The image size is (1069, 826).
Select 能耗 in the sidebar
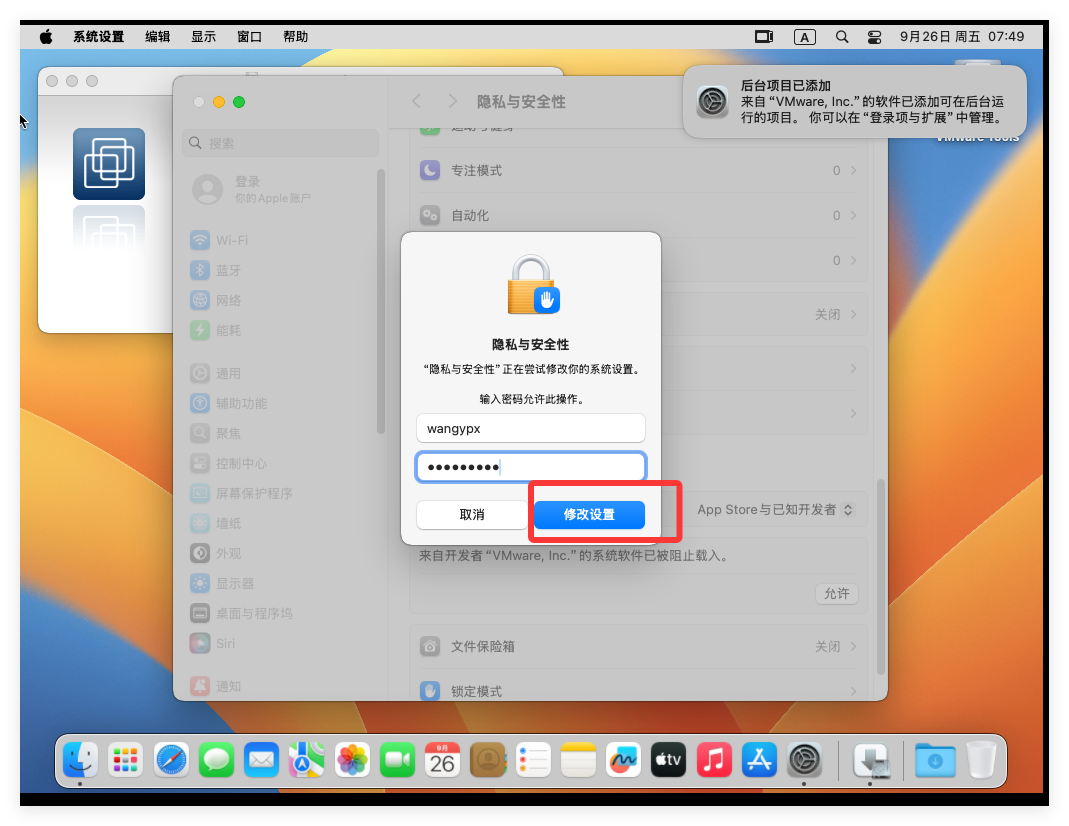click(280, 331)
